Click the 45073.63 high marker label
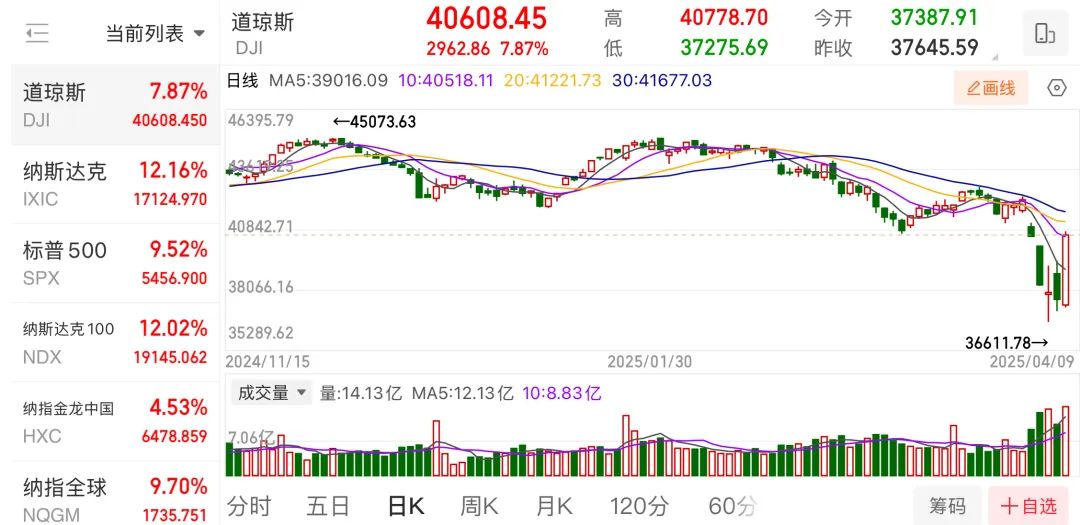The height and width of the screenshot is (525, 1080). point(375,122)
